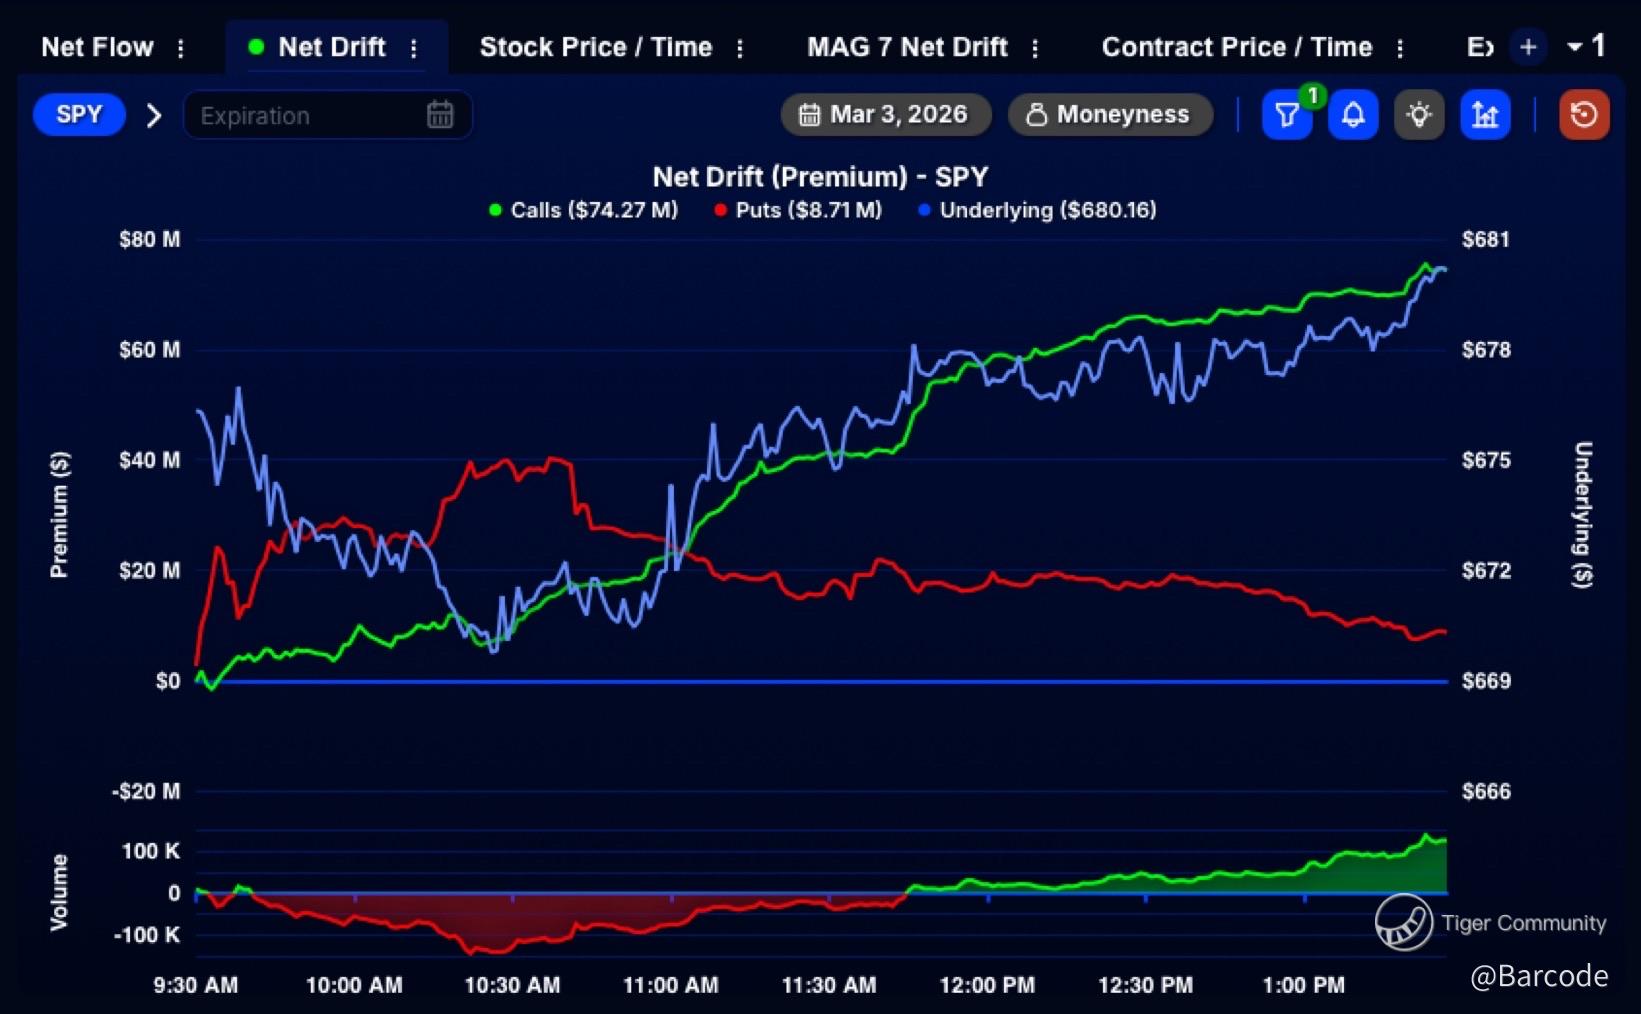Click the $666 underlying axis label

pyautogui.click(x=1486, y=792)
